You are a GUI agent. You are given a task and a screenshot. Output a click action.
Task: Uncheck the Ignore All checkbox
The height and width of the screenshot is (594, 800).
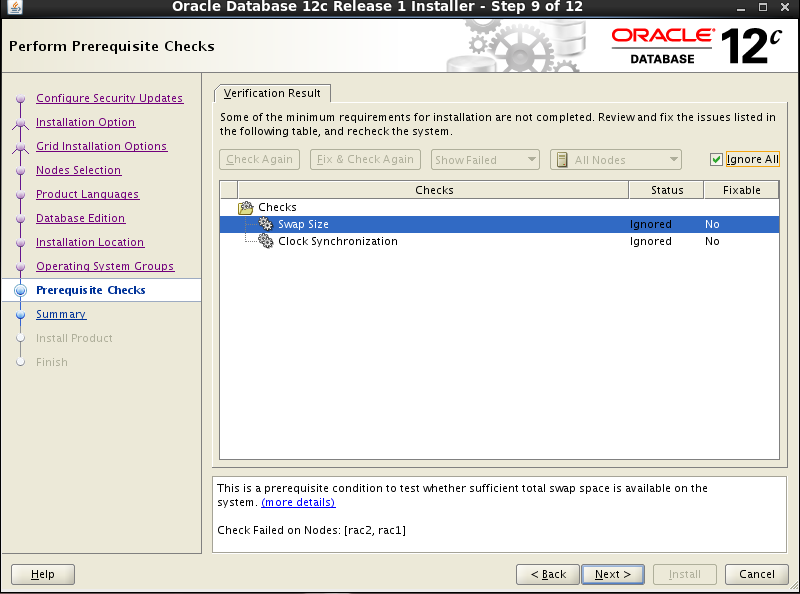click(716, 160)
